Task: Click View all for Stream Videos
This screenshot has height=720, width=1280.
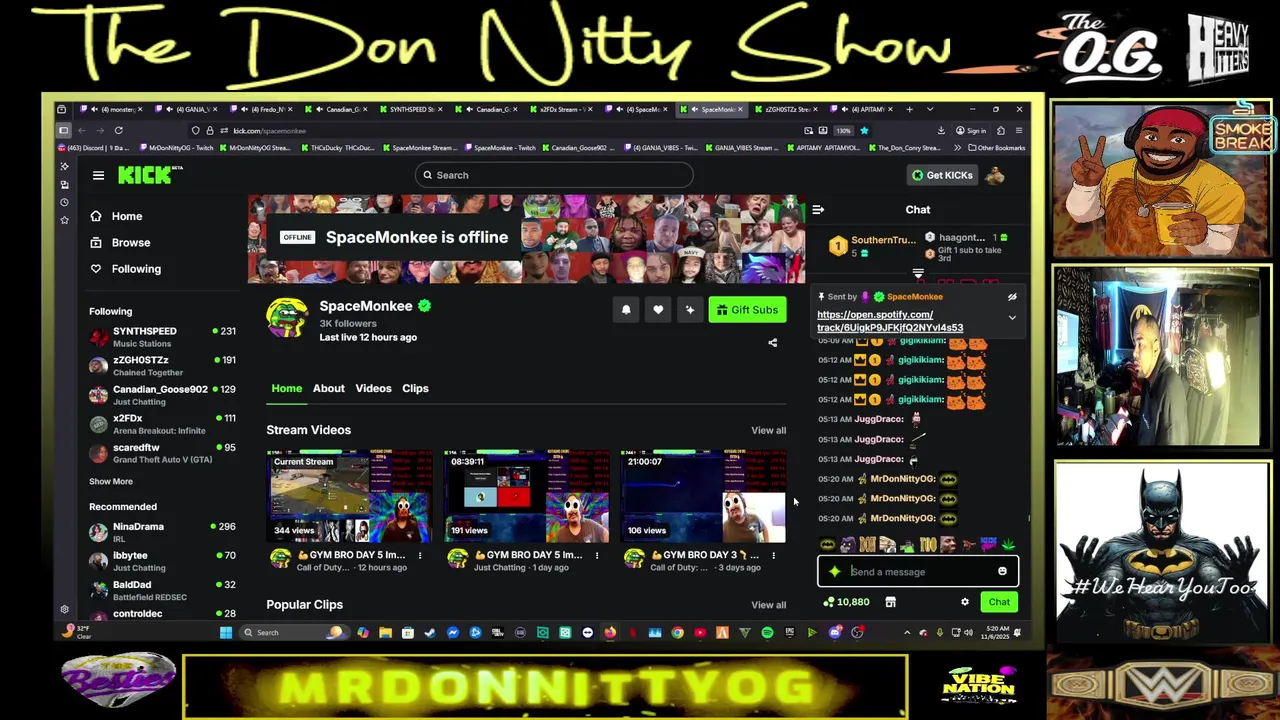Action: coord(768,430)
